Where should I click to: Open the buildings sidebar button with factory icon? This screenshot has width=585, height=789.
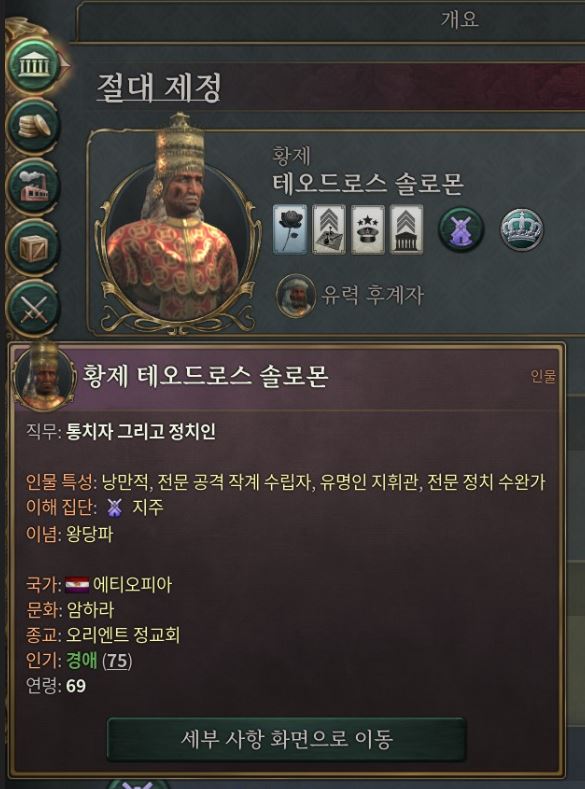(33, 187)
